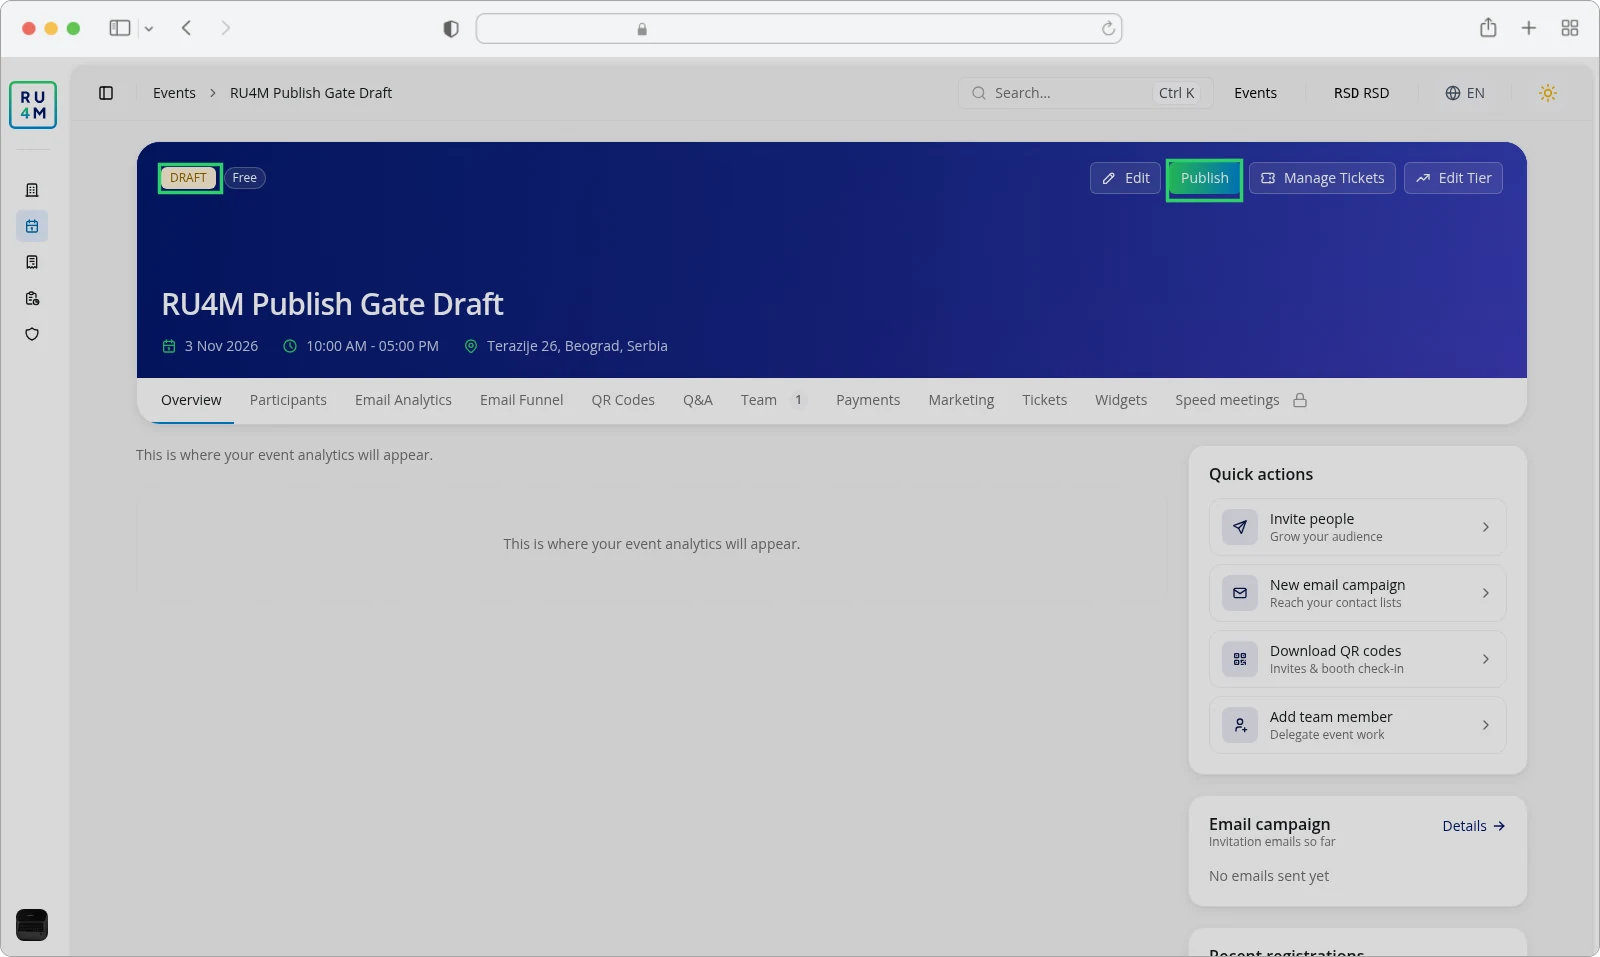Click the Safari address bar

tap(799, 29)
